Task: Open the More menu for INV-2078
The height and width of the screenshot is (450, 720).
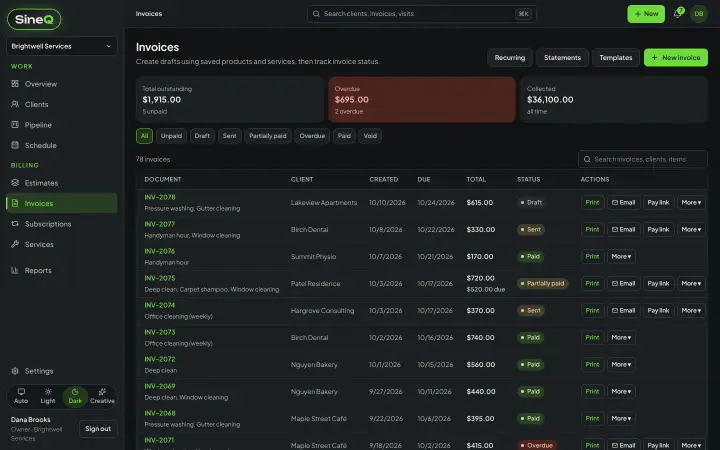Action: coord(691,202)
